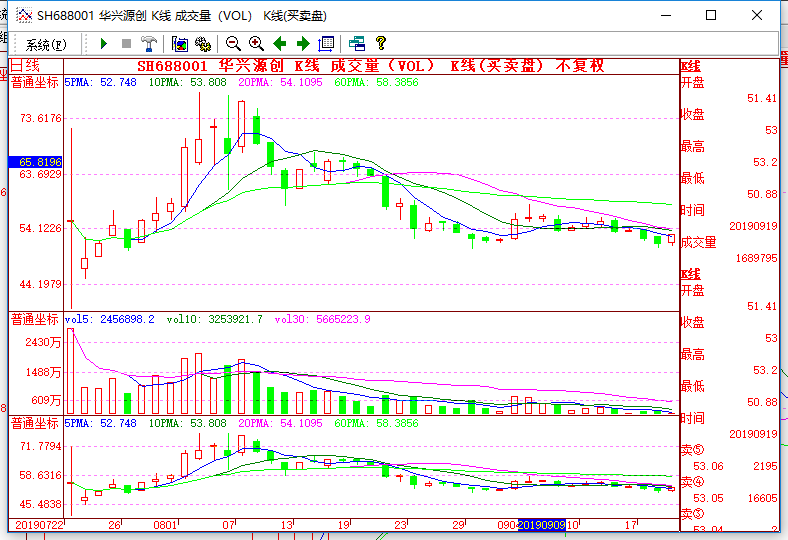
Task: Click the 60PMA: 58.3856 indicator in top panel
Action: click(376, 82)
